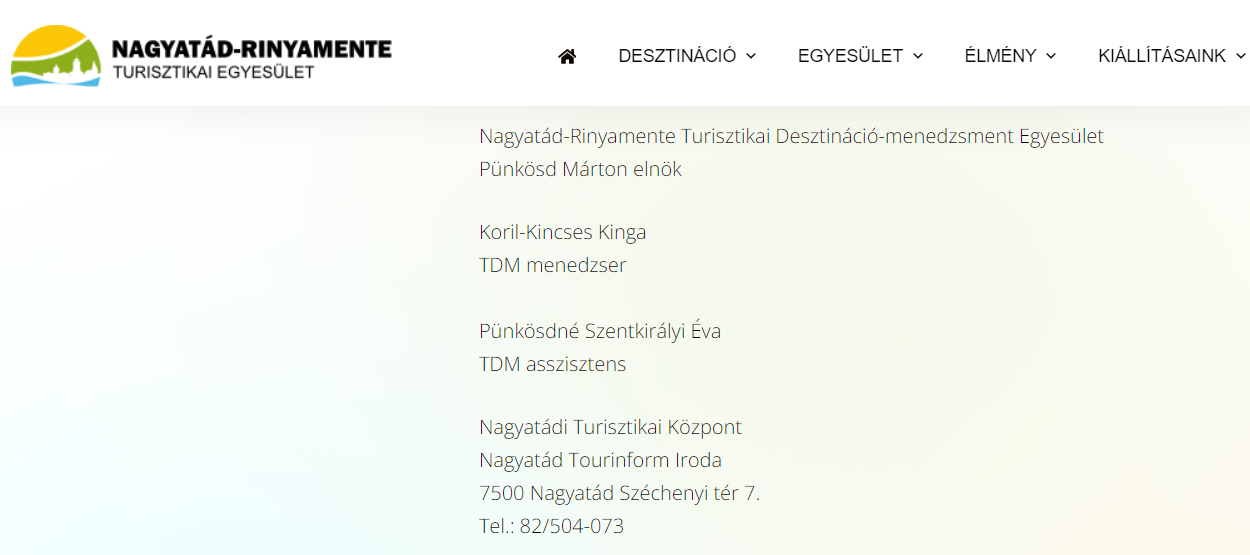Open the KIÁLLÍTÁSAINK menu

coord(1162,56)
